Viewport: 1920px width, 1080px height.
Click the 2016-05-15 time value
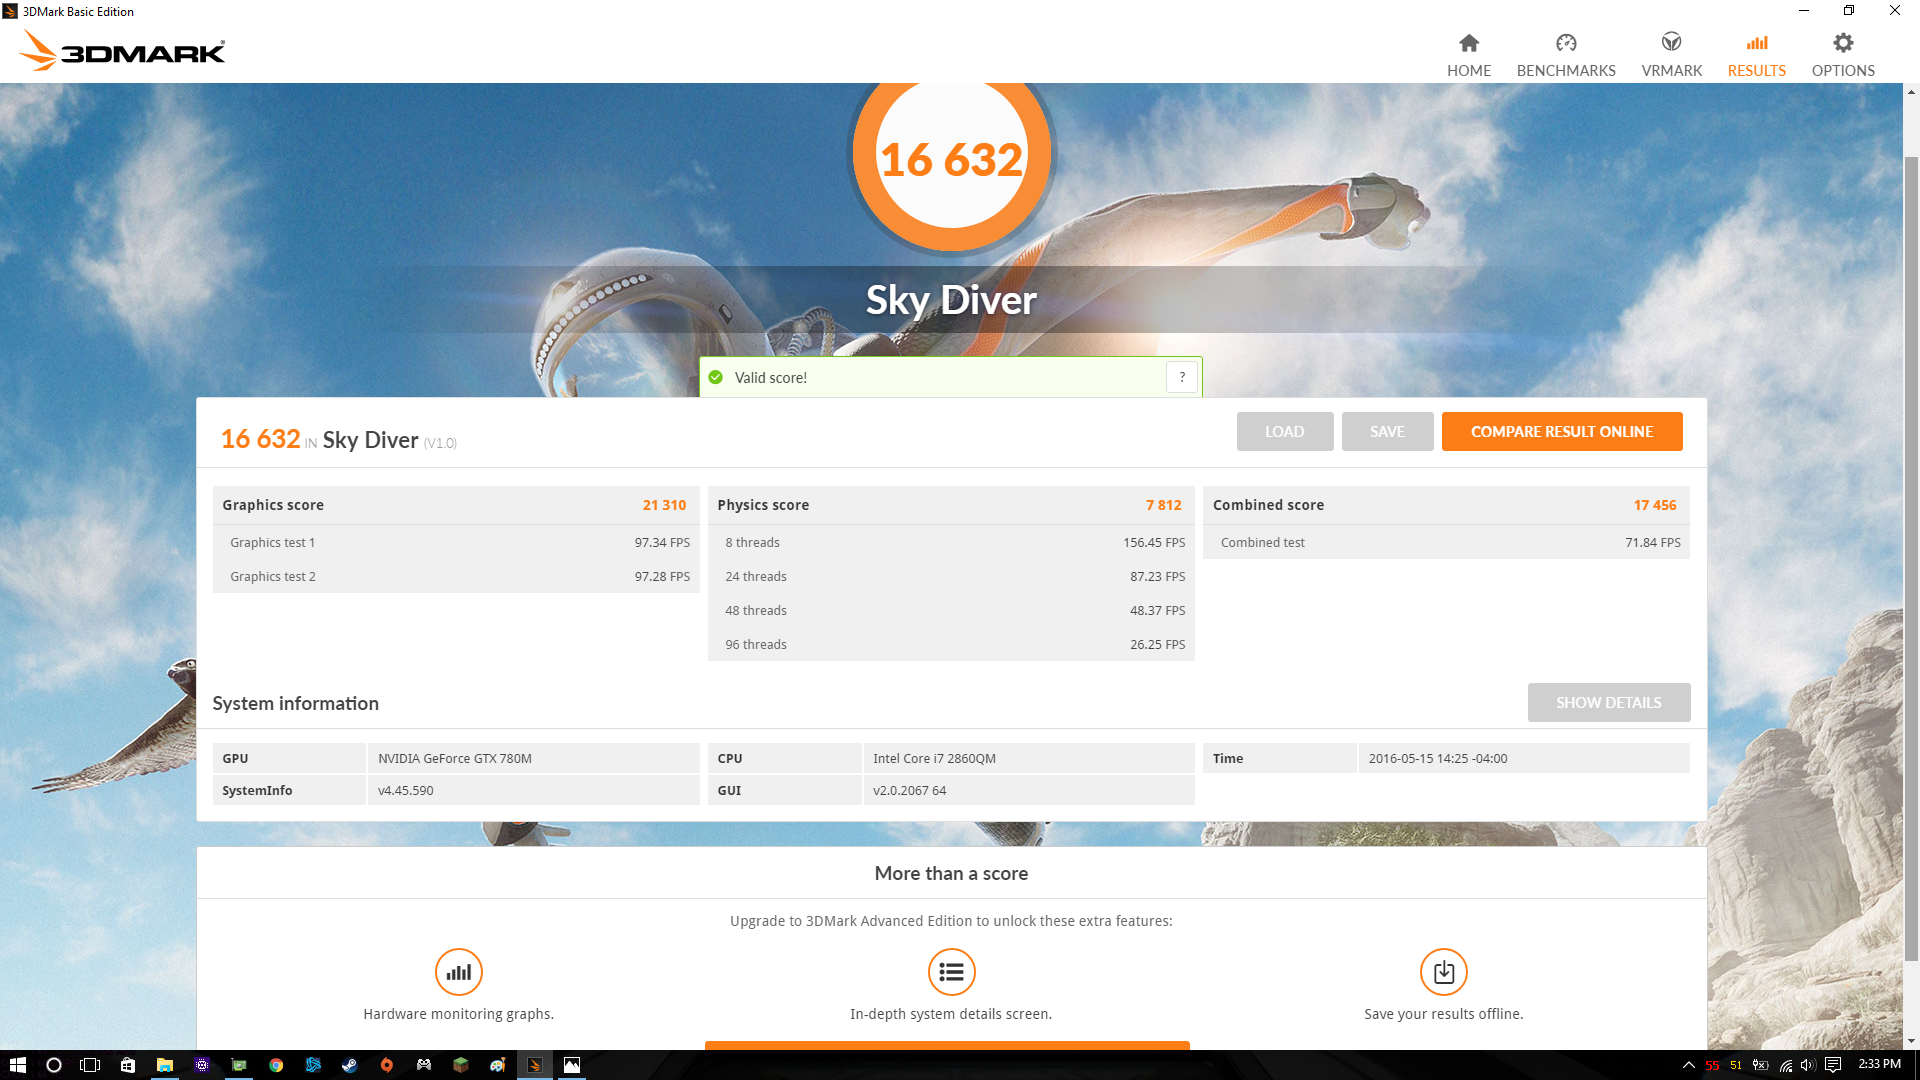1437,758
